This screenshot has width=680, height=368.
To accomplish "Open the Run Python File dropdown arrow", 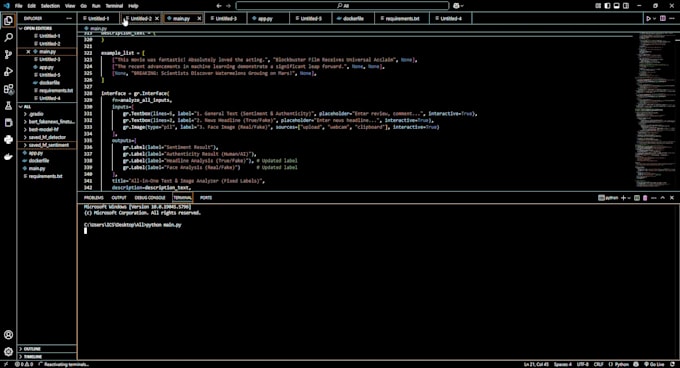I will coord(654,19).
